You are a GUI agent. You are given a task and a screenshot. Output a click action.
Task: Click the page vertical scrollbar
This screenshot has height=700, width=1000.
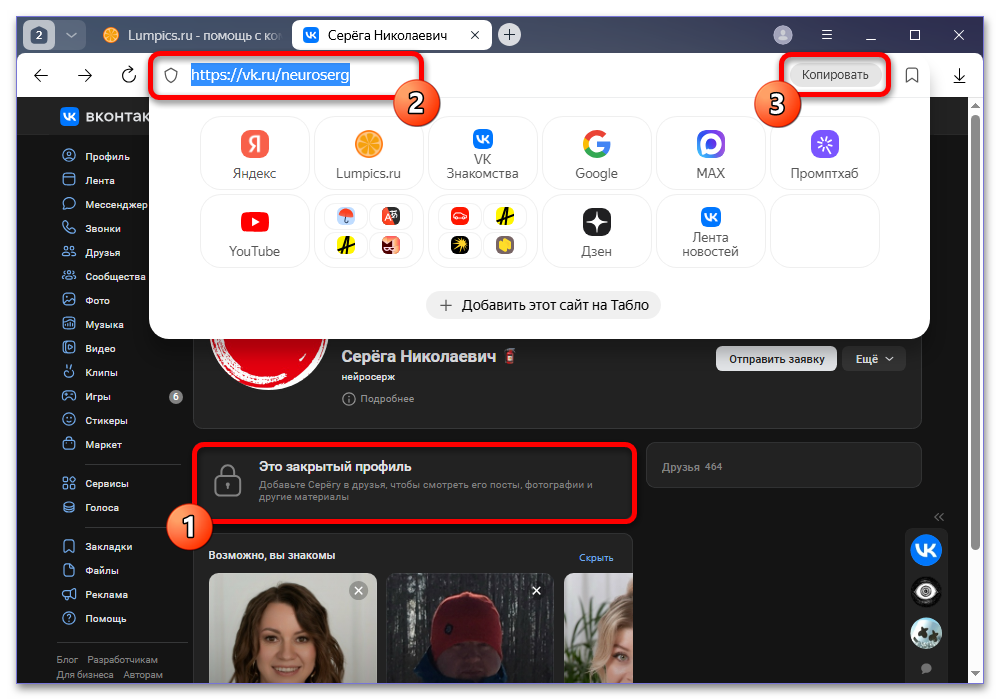click(x=975, y=332)
